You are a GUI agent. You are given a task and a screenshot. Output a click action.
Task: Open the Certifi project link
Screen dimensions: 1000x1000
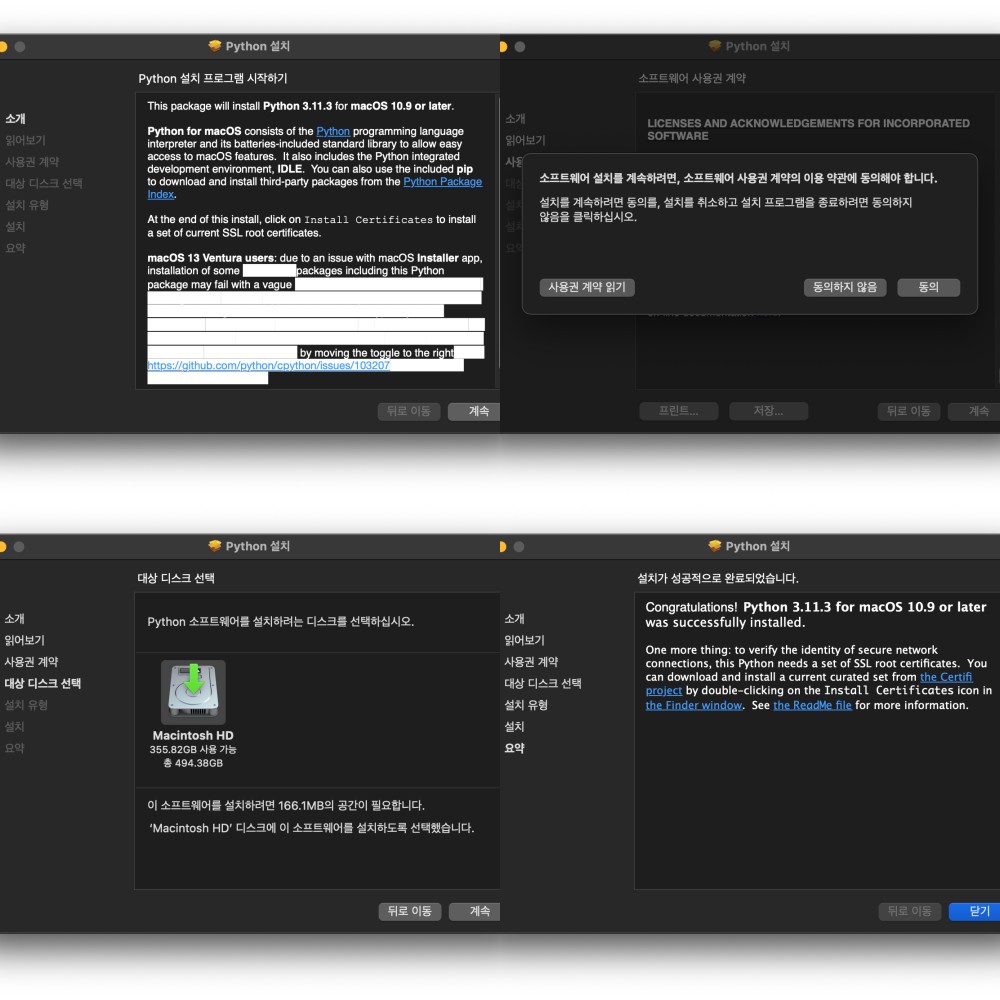pos(946,677)
